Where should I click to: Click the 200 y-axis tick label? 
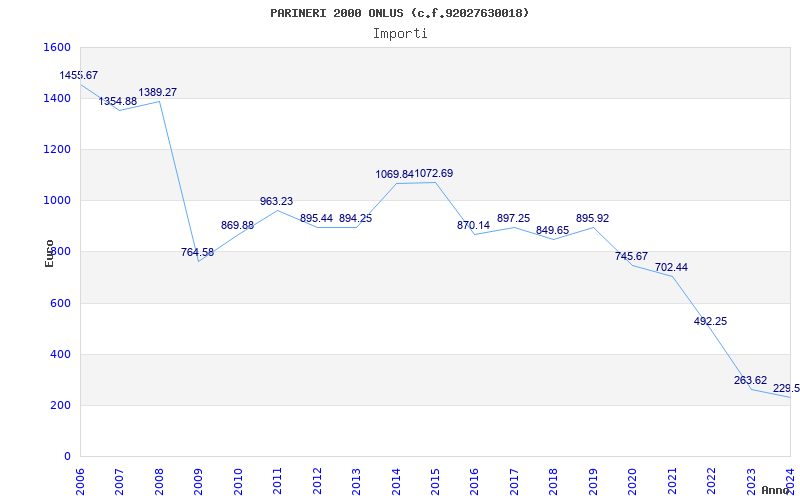61,406
